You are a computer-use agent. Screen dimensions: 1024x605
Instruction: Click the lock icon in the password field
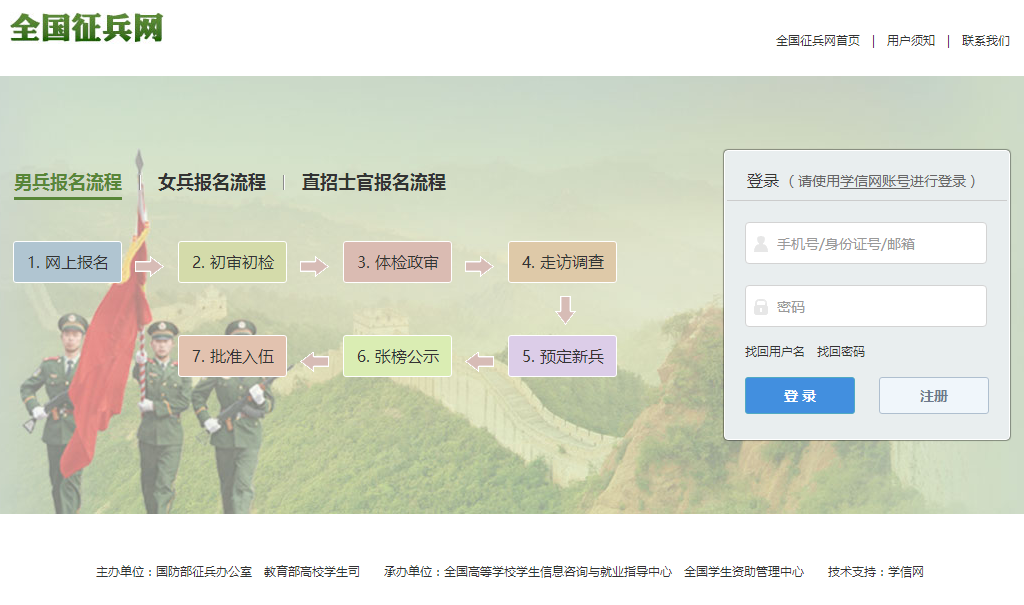pyautogui.click(x=762, y=305)
